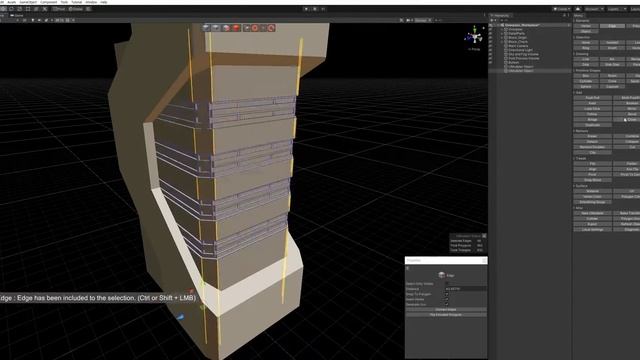The width and height of the screenshot is (640, 360).
Task: Click the Edge element mode button
Action: (x=612, y=26)
